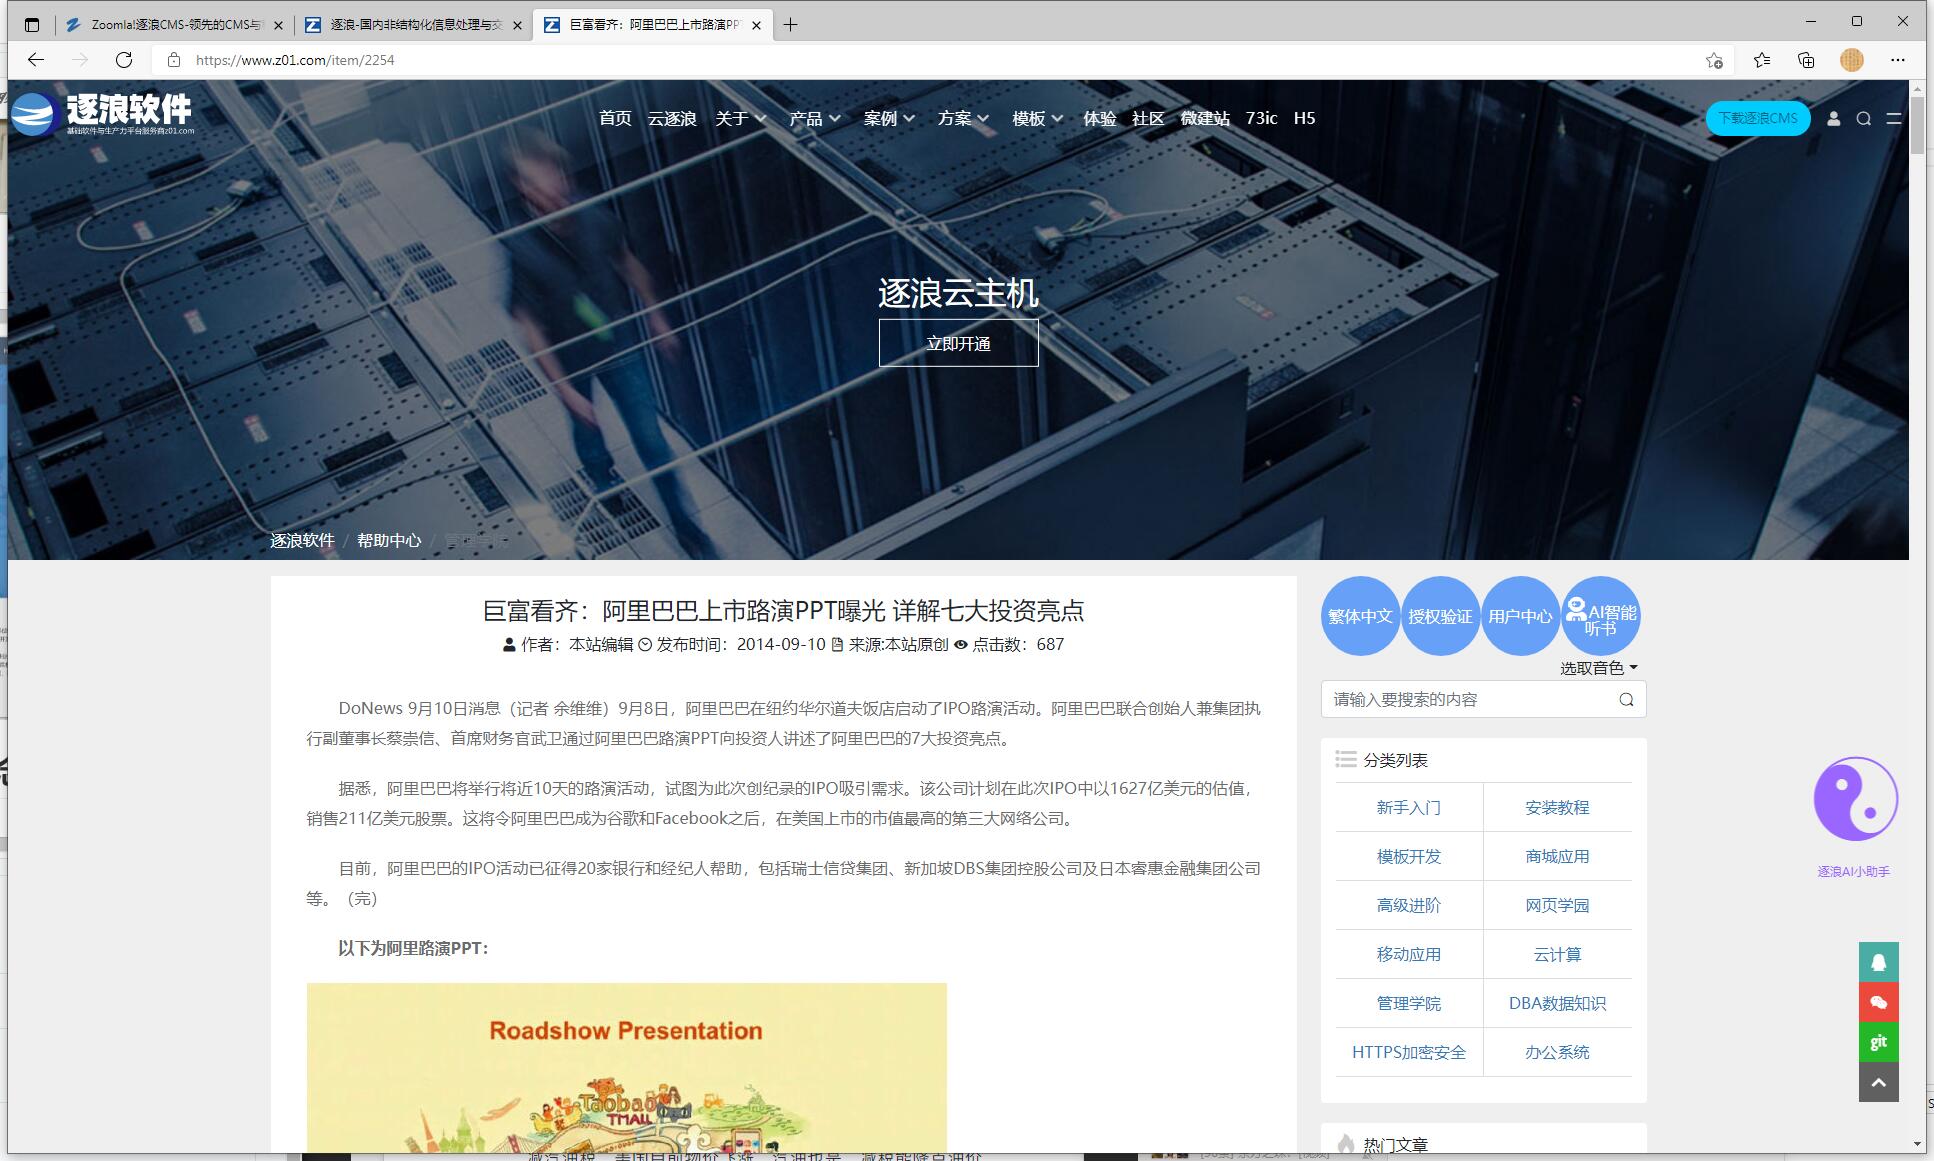Click the 下载逐浪CMS button
The width and height of the screenshot is (1934, 1161).
(x=1757, y=118)
